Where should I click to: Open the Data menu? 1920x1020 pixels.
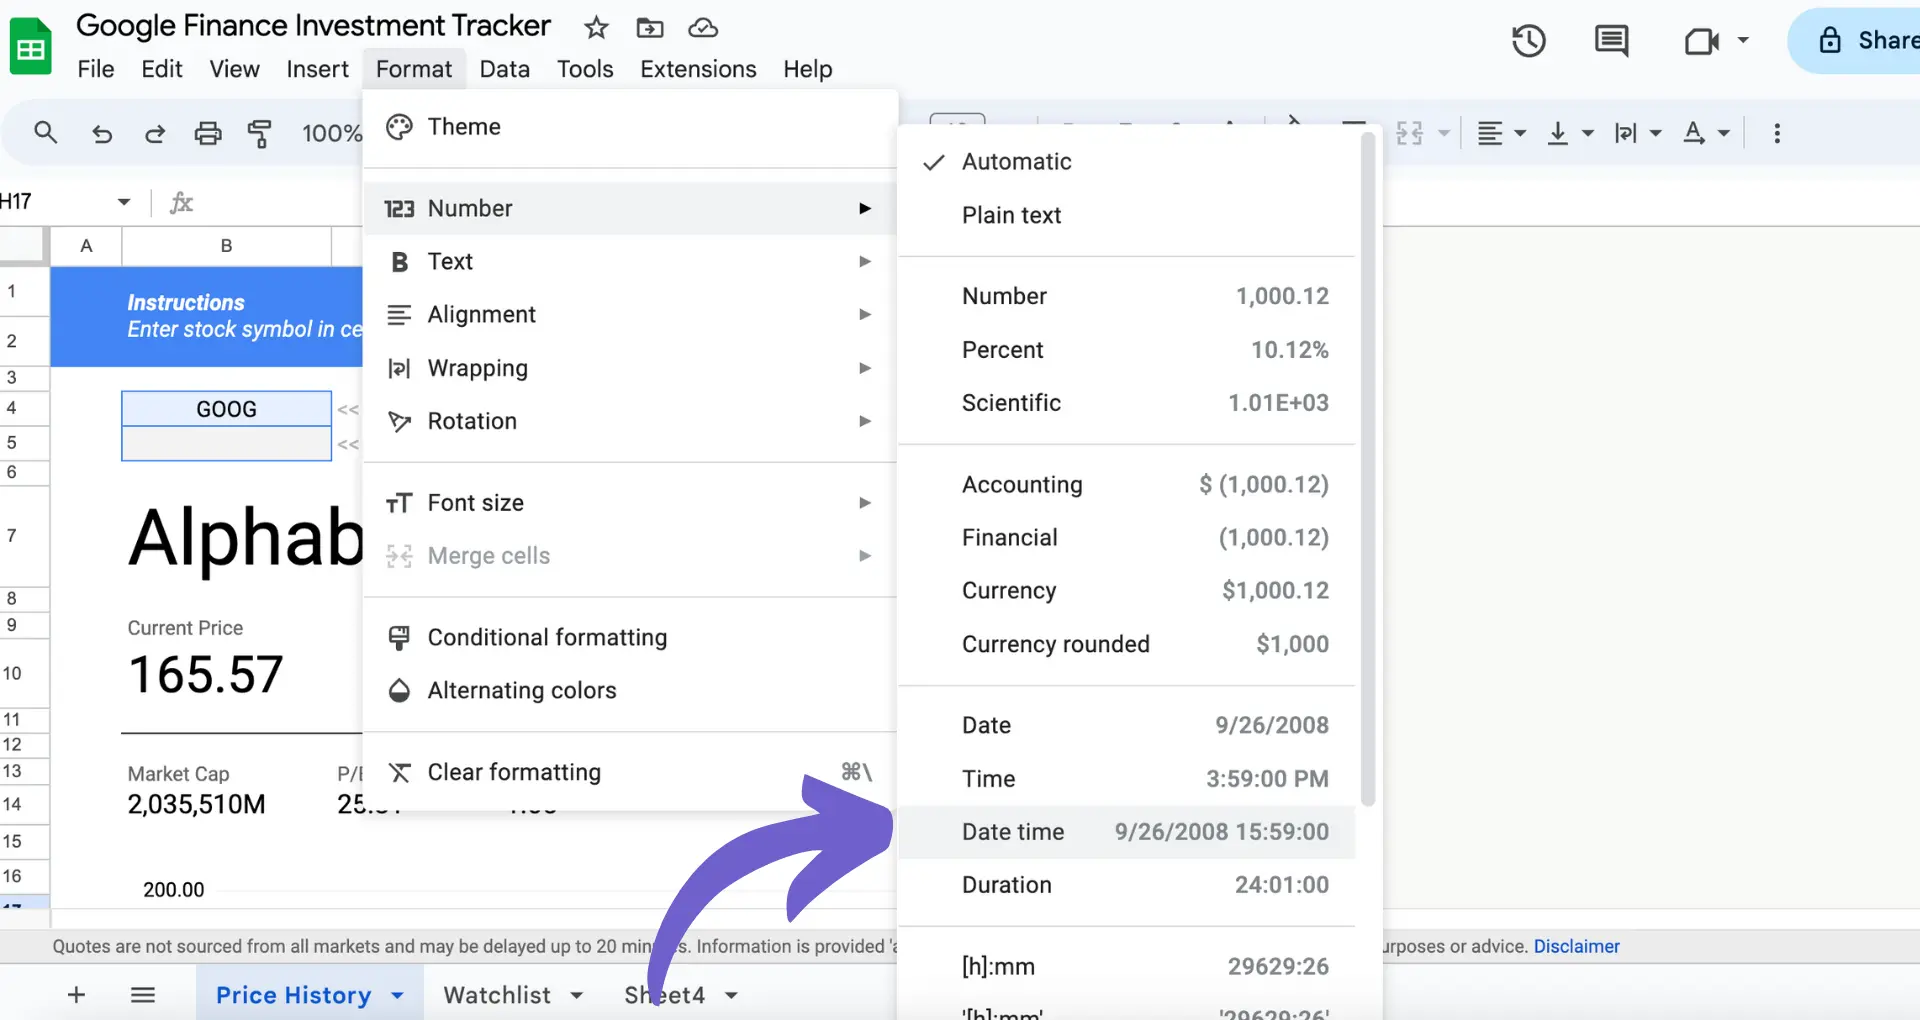pos(504,69)
